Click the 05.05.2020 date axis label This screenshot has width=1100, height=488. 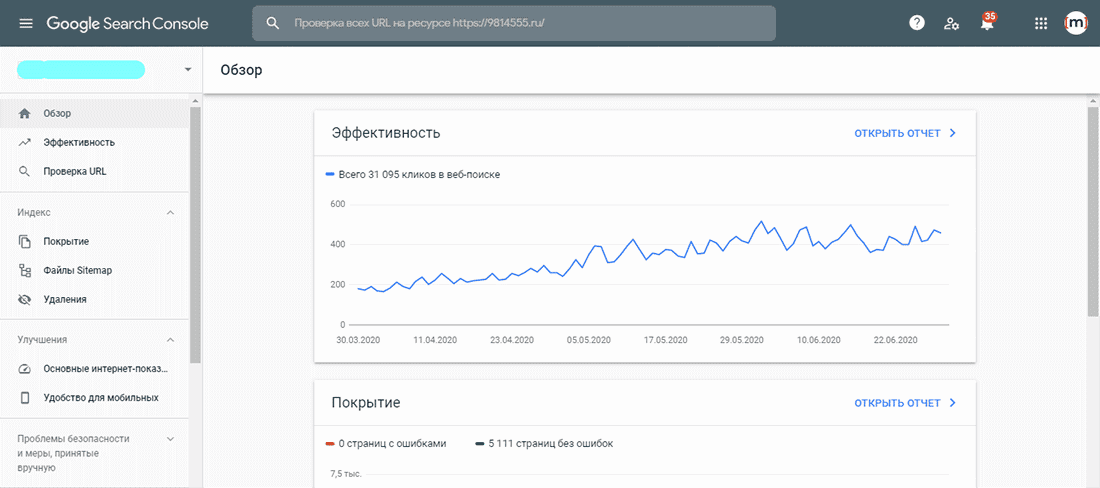coord(589,340)
